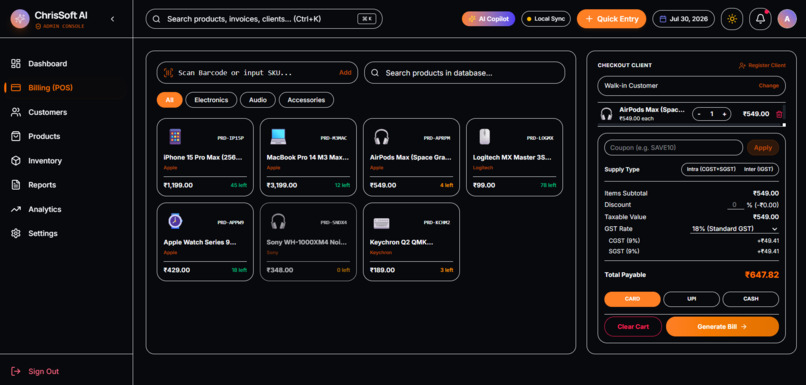The width and height of the screenshot is (806, 385).
Task: Click the AirPods Max headphones product icon
Action: coord(381,137)
